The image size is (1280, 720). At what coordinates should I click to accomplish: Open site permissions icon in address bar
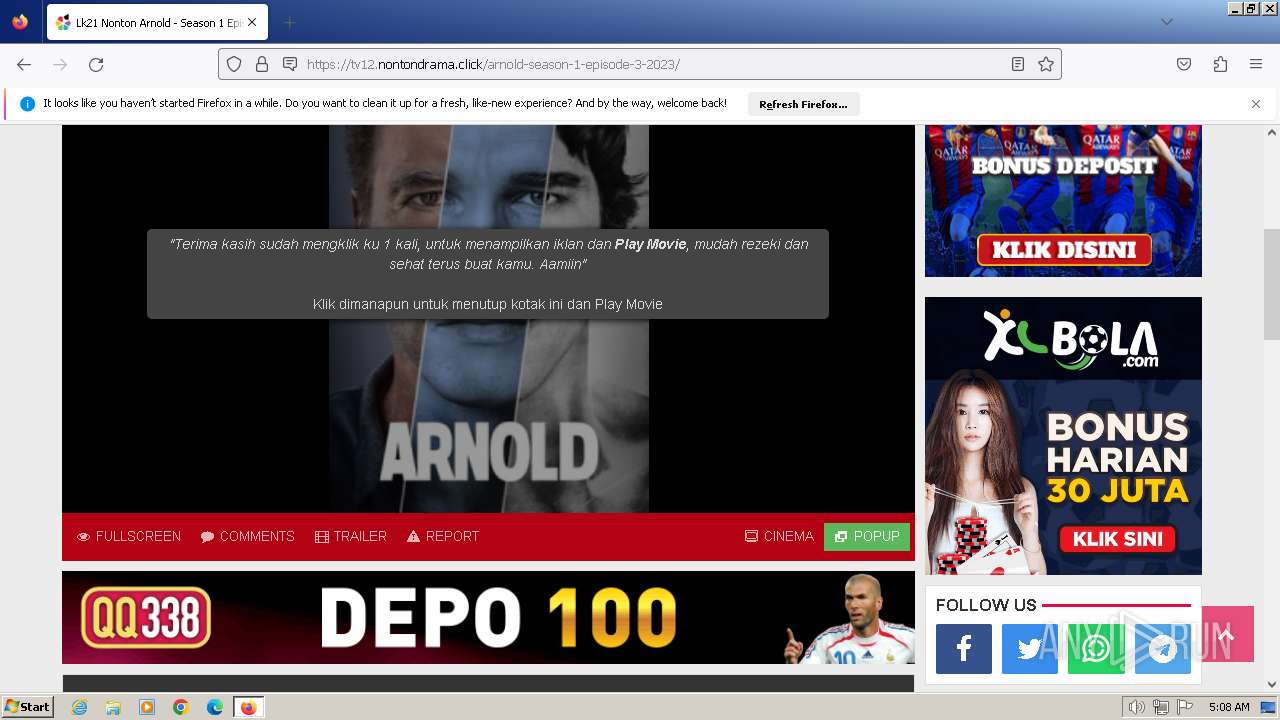[x=290, y=64]
